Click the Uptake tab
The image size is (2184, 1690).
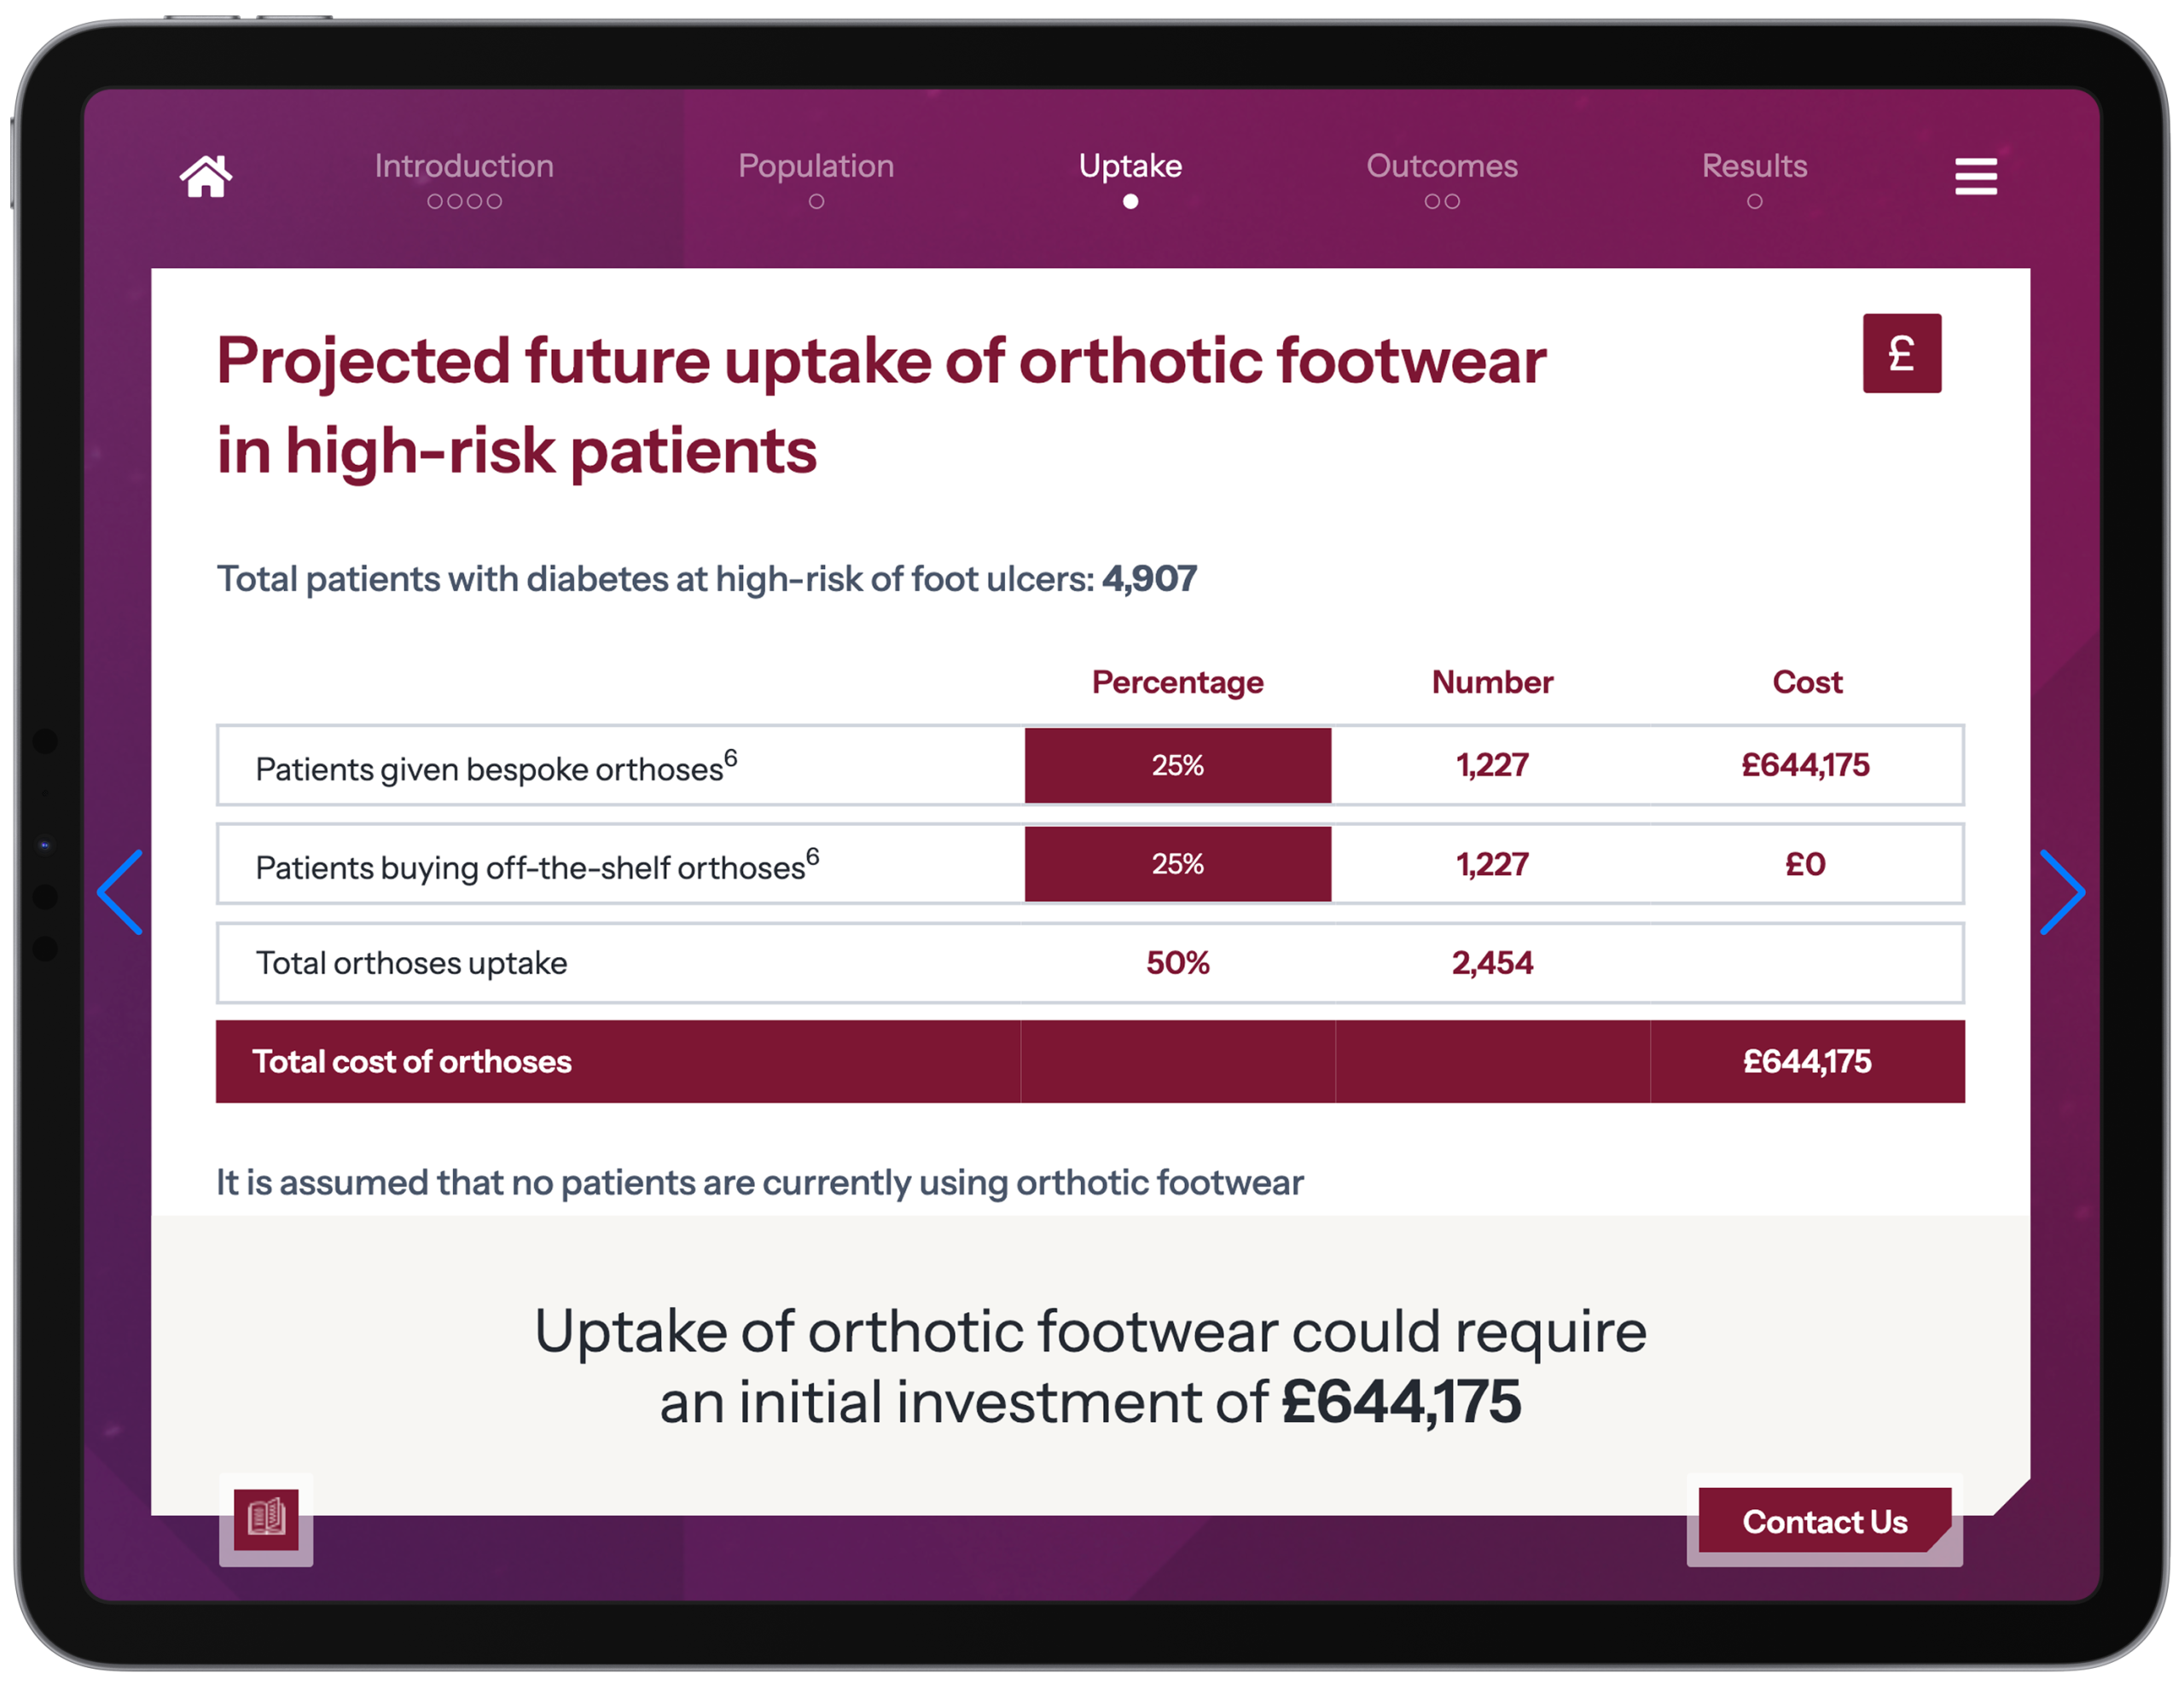click(x=1130, y=166)
